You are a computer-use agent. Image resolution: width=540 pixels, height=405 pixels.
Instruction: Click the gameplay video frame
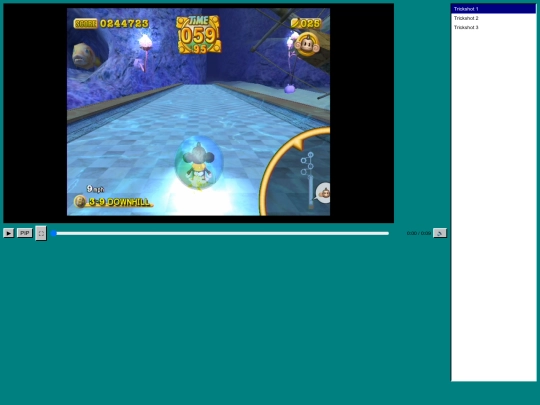tap(198, 113)
